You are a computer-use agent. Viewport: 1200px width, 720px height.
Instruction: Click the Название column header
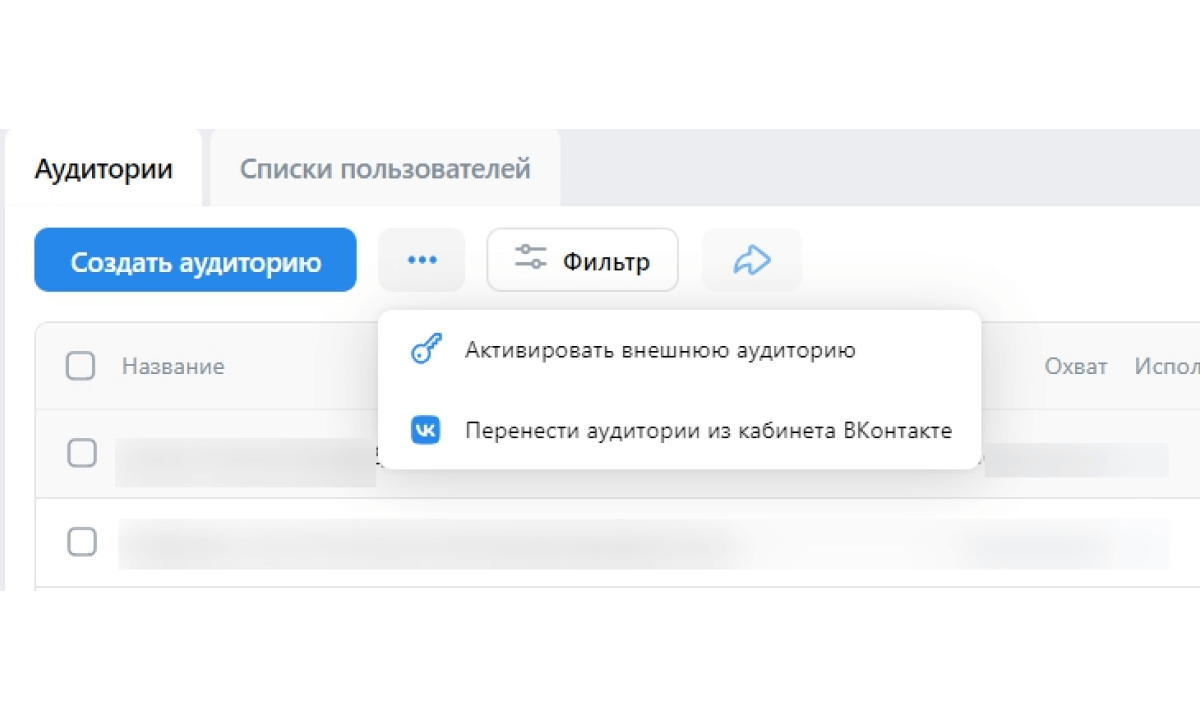(173, 366)
